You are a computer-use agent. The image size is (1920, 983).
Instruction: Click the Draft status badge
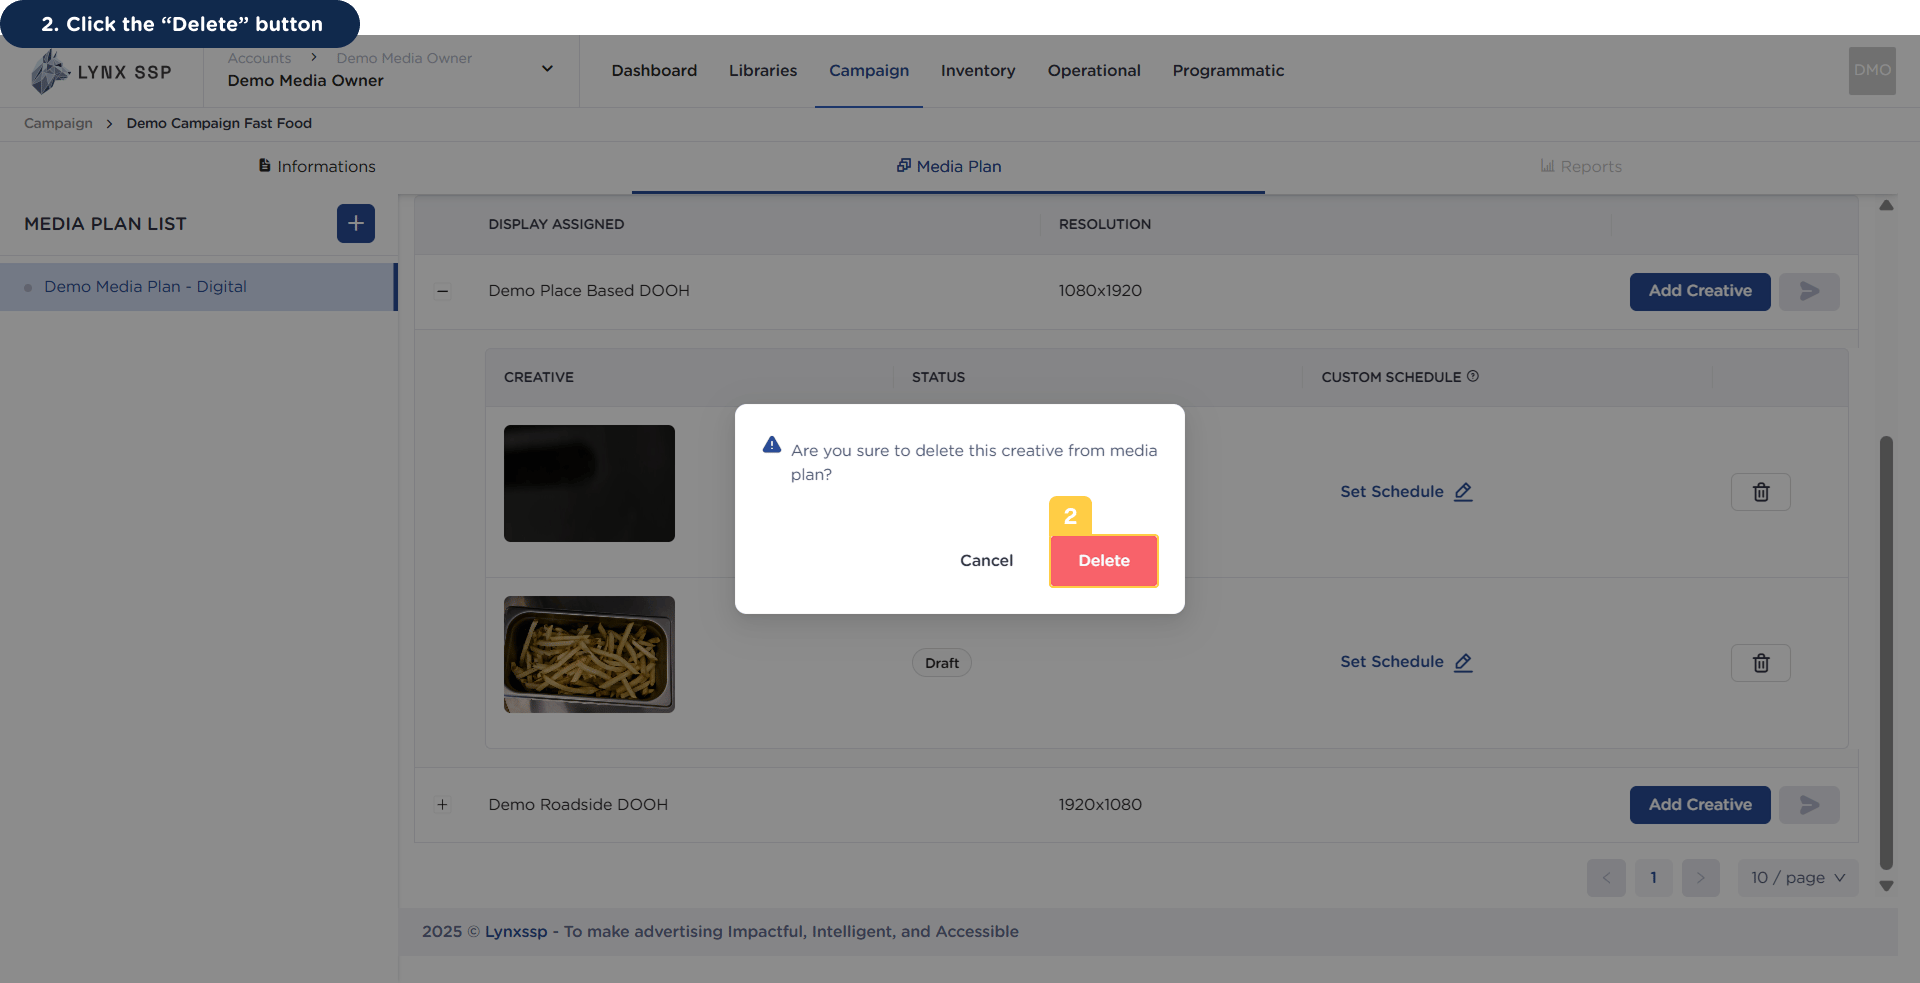(x=942, y=663)
